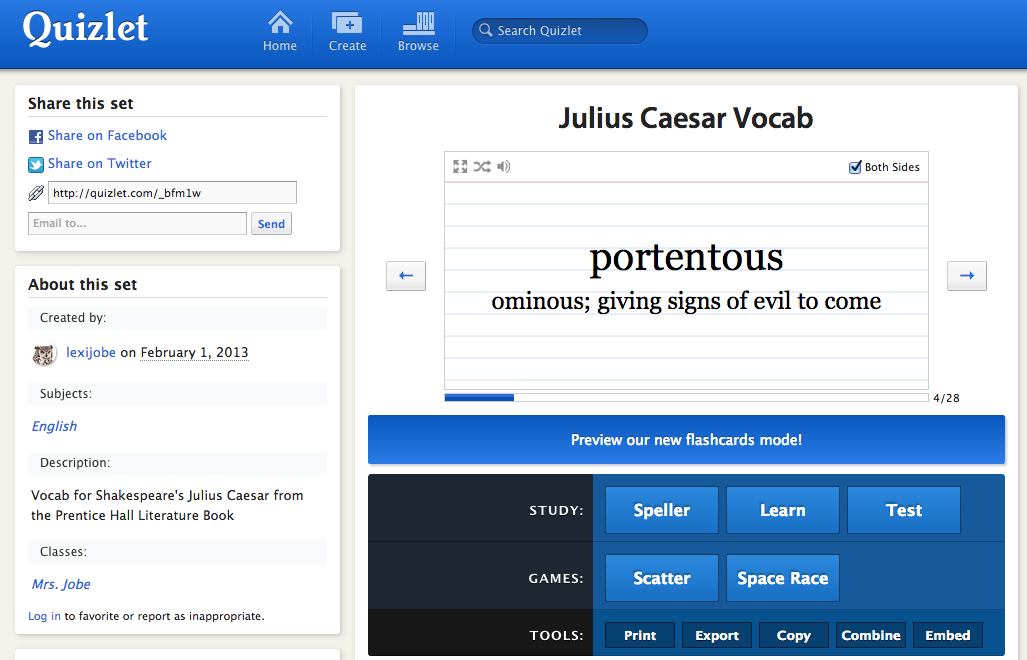
Task: Select the set URL field
Action: pyautogui.click(x=172, y=192)
